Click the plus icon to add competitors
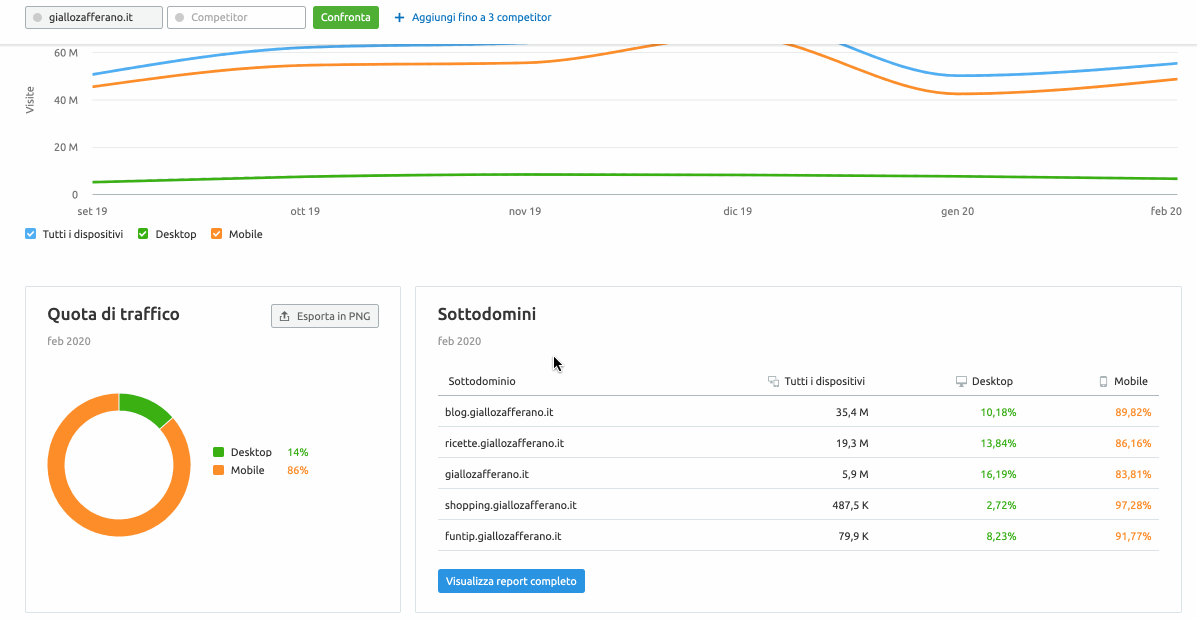Image resolution: width=1197 pixels, height=619 pixels. pyautogui.click(x=400, y=18)
